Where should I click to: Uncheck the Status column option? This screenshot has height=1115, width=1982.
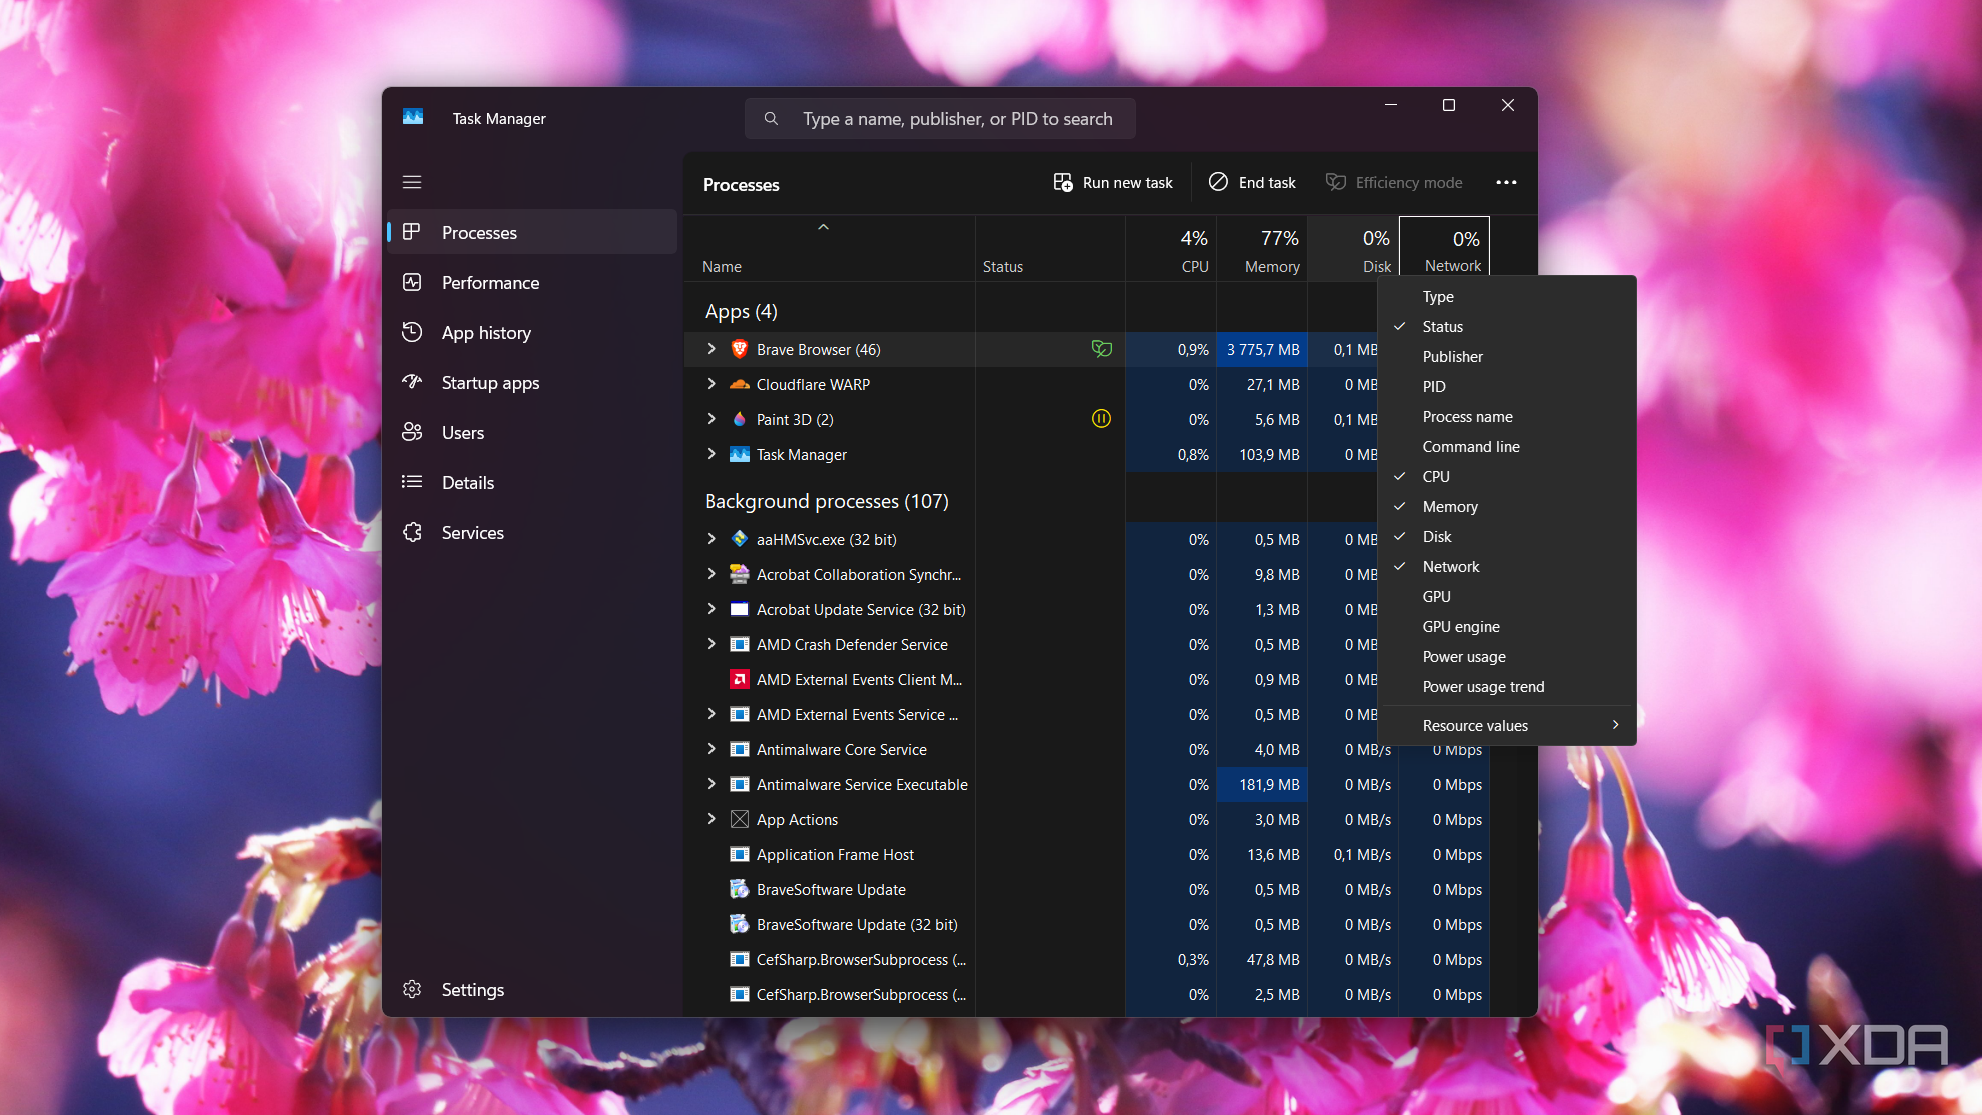tap(1506, 327)
